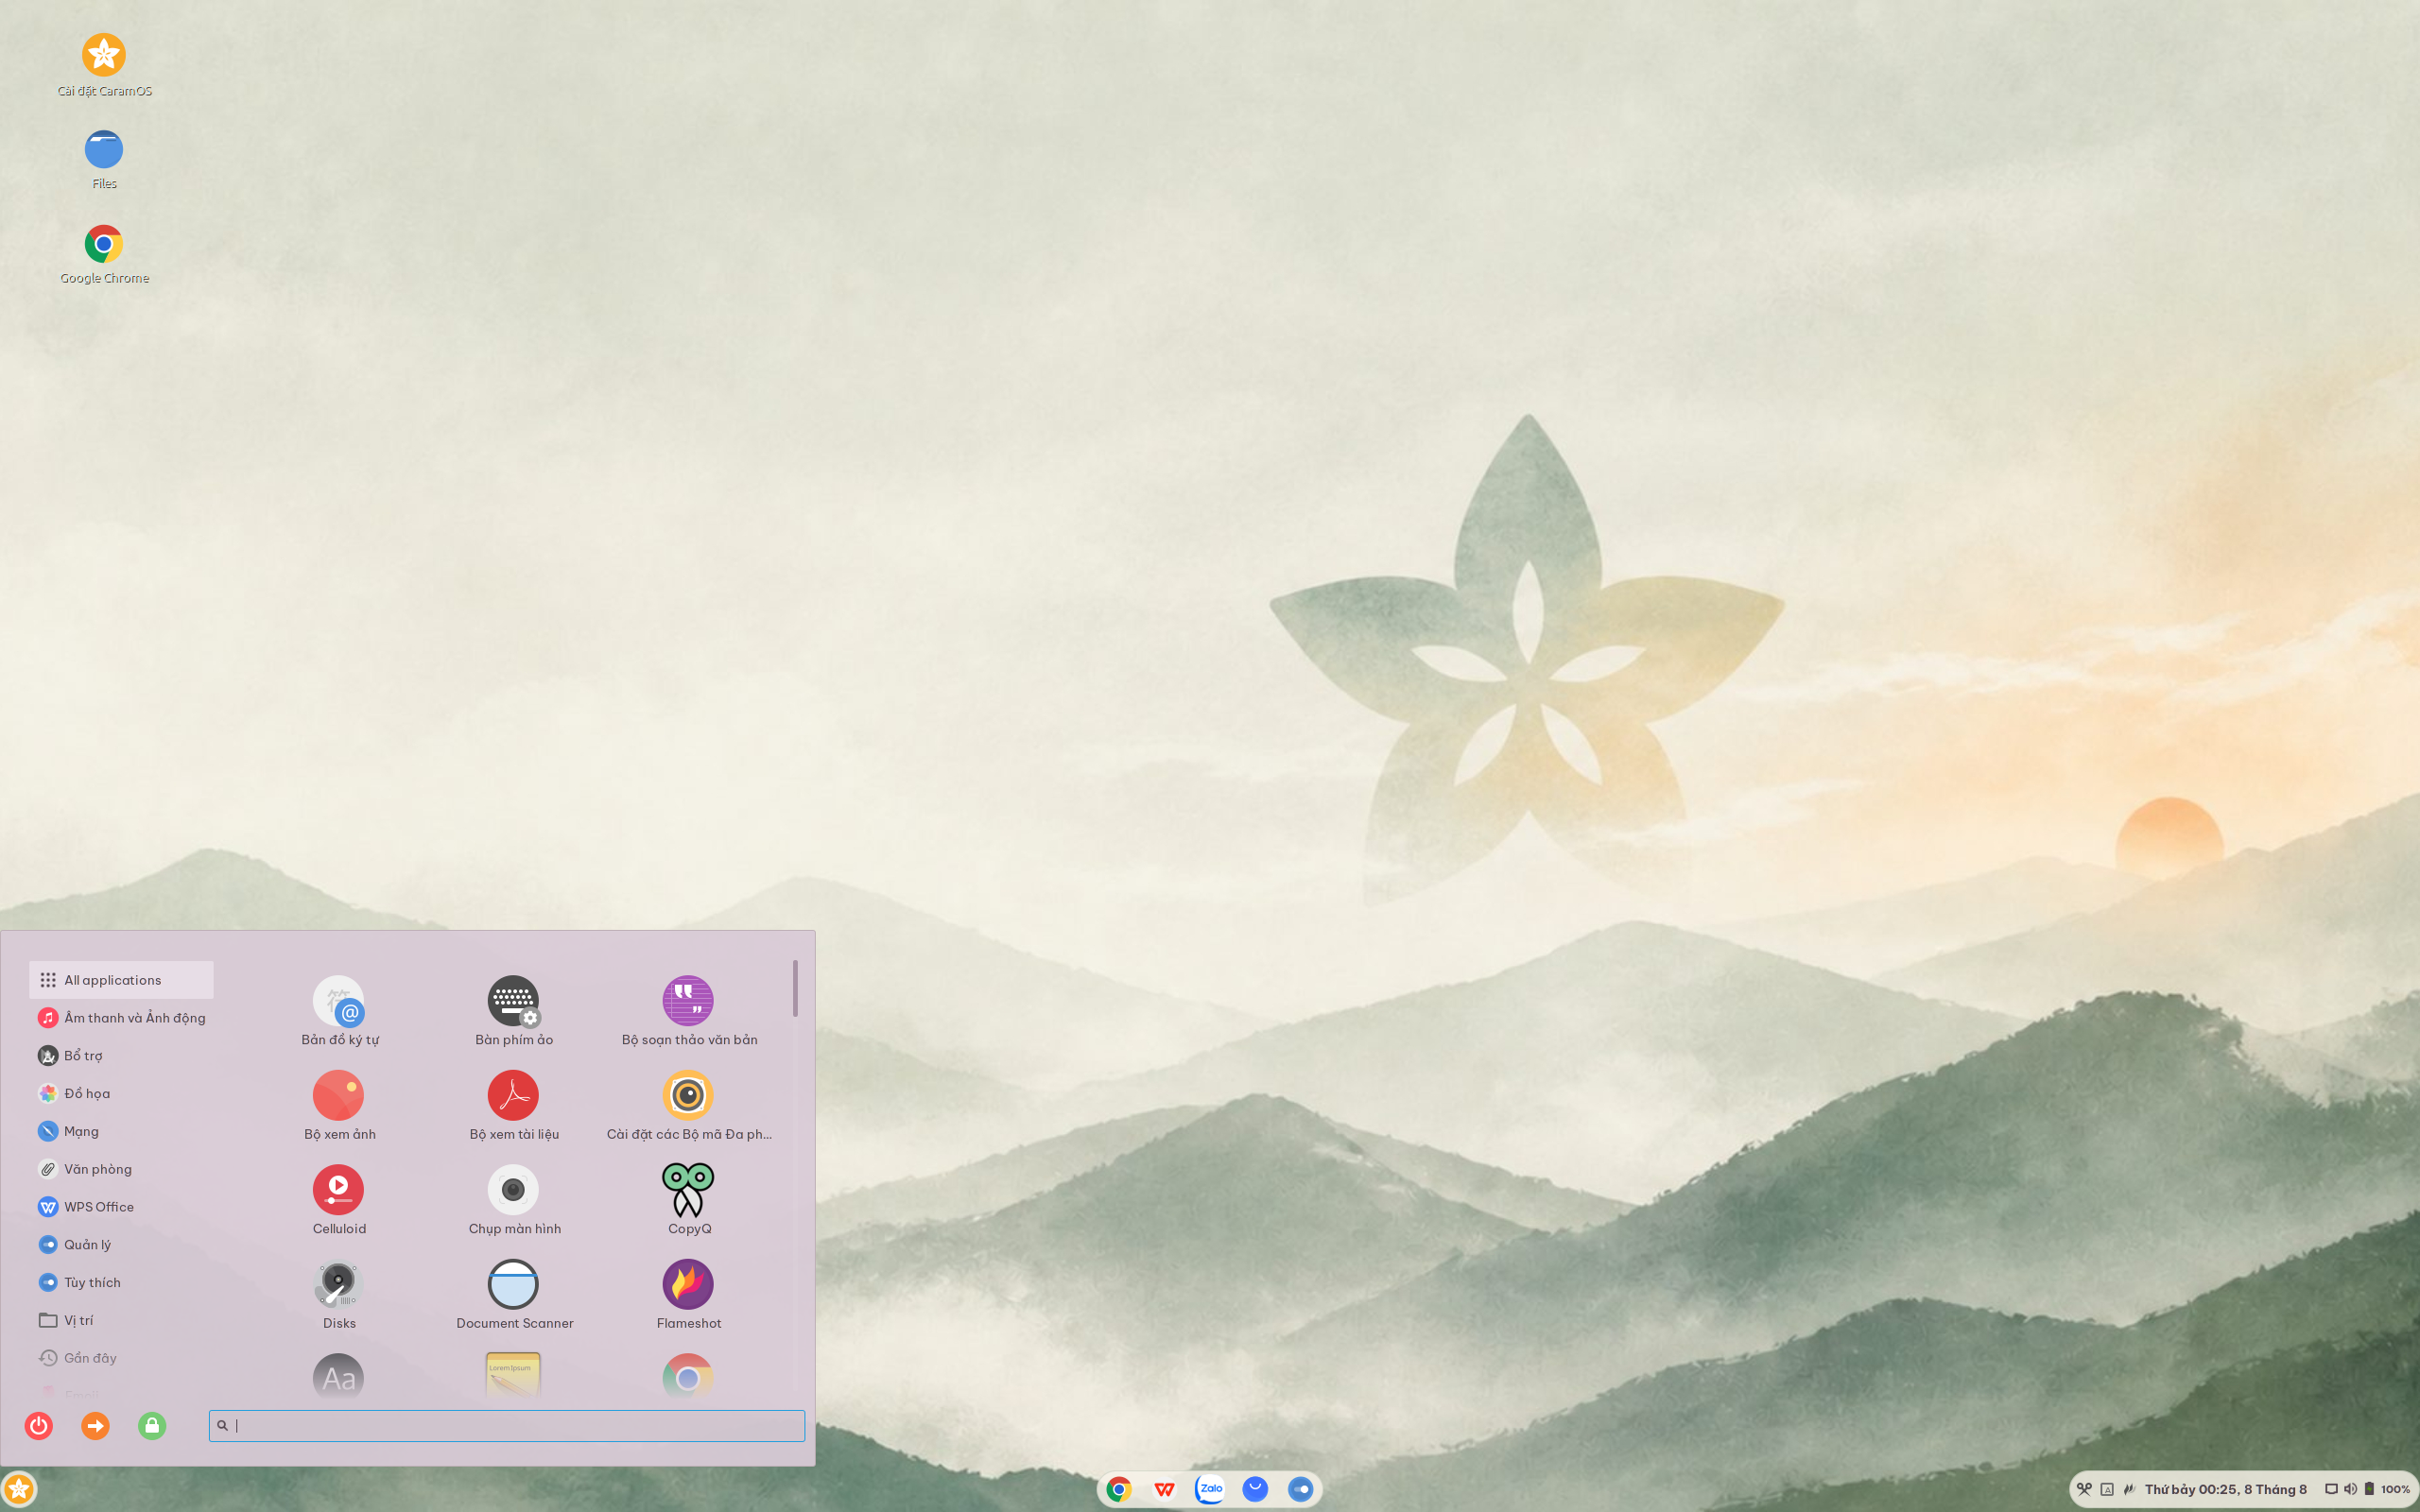Select the Vị trí places category

click(121, 1320)
